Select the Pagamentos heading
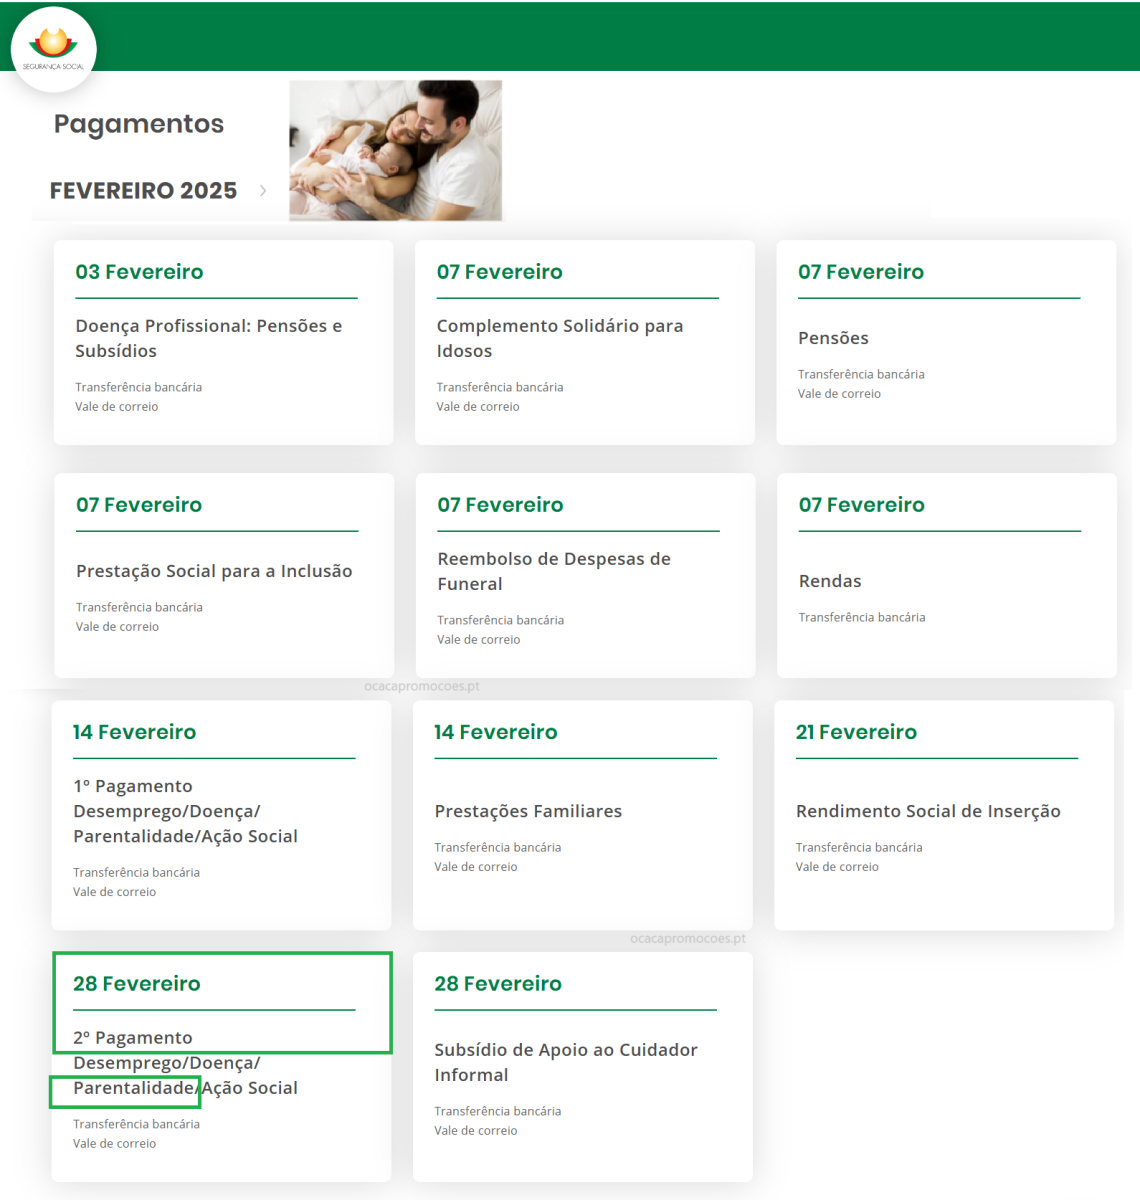 click(139, 124)
